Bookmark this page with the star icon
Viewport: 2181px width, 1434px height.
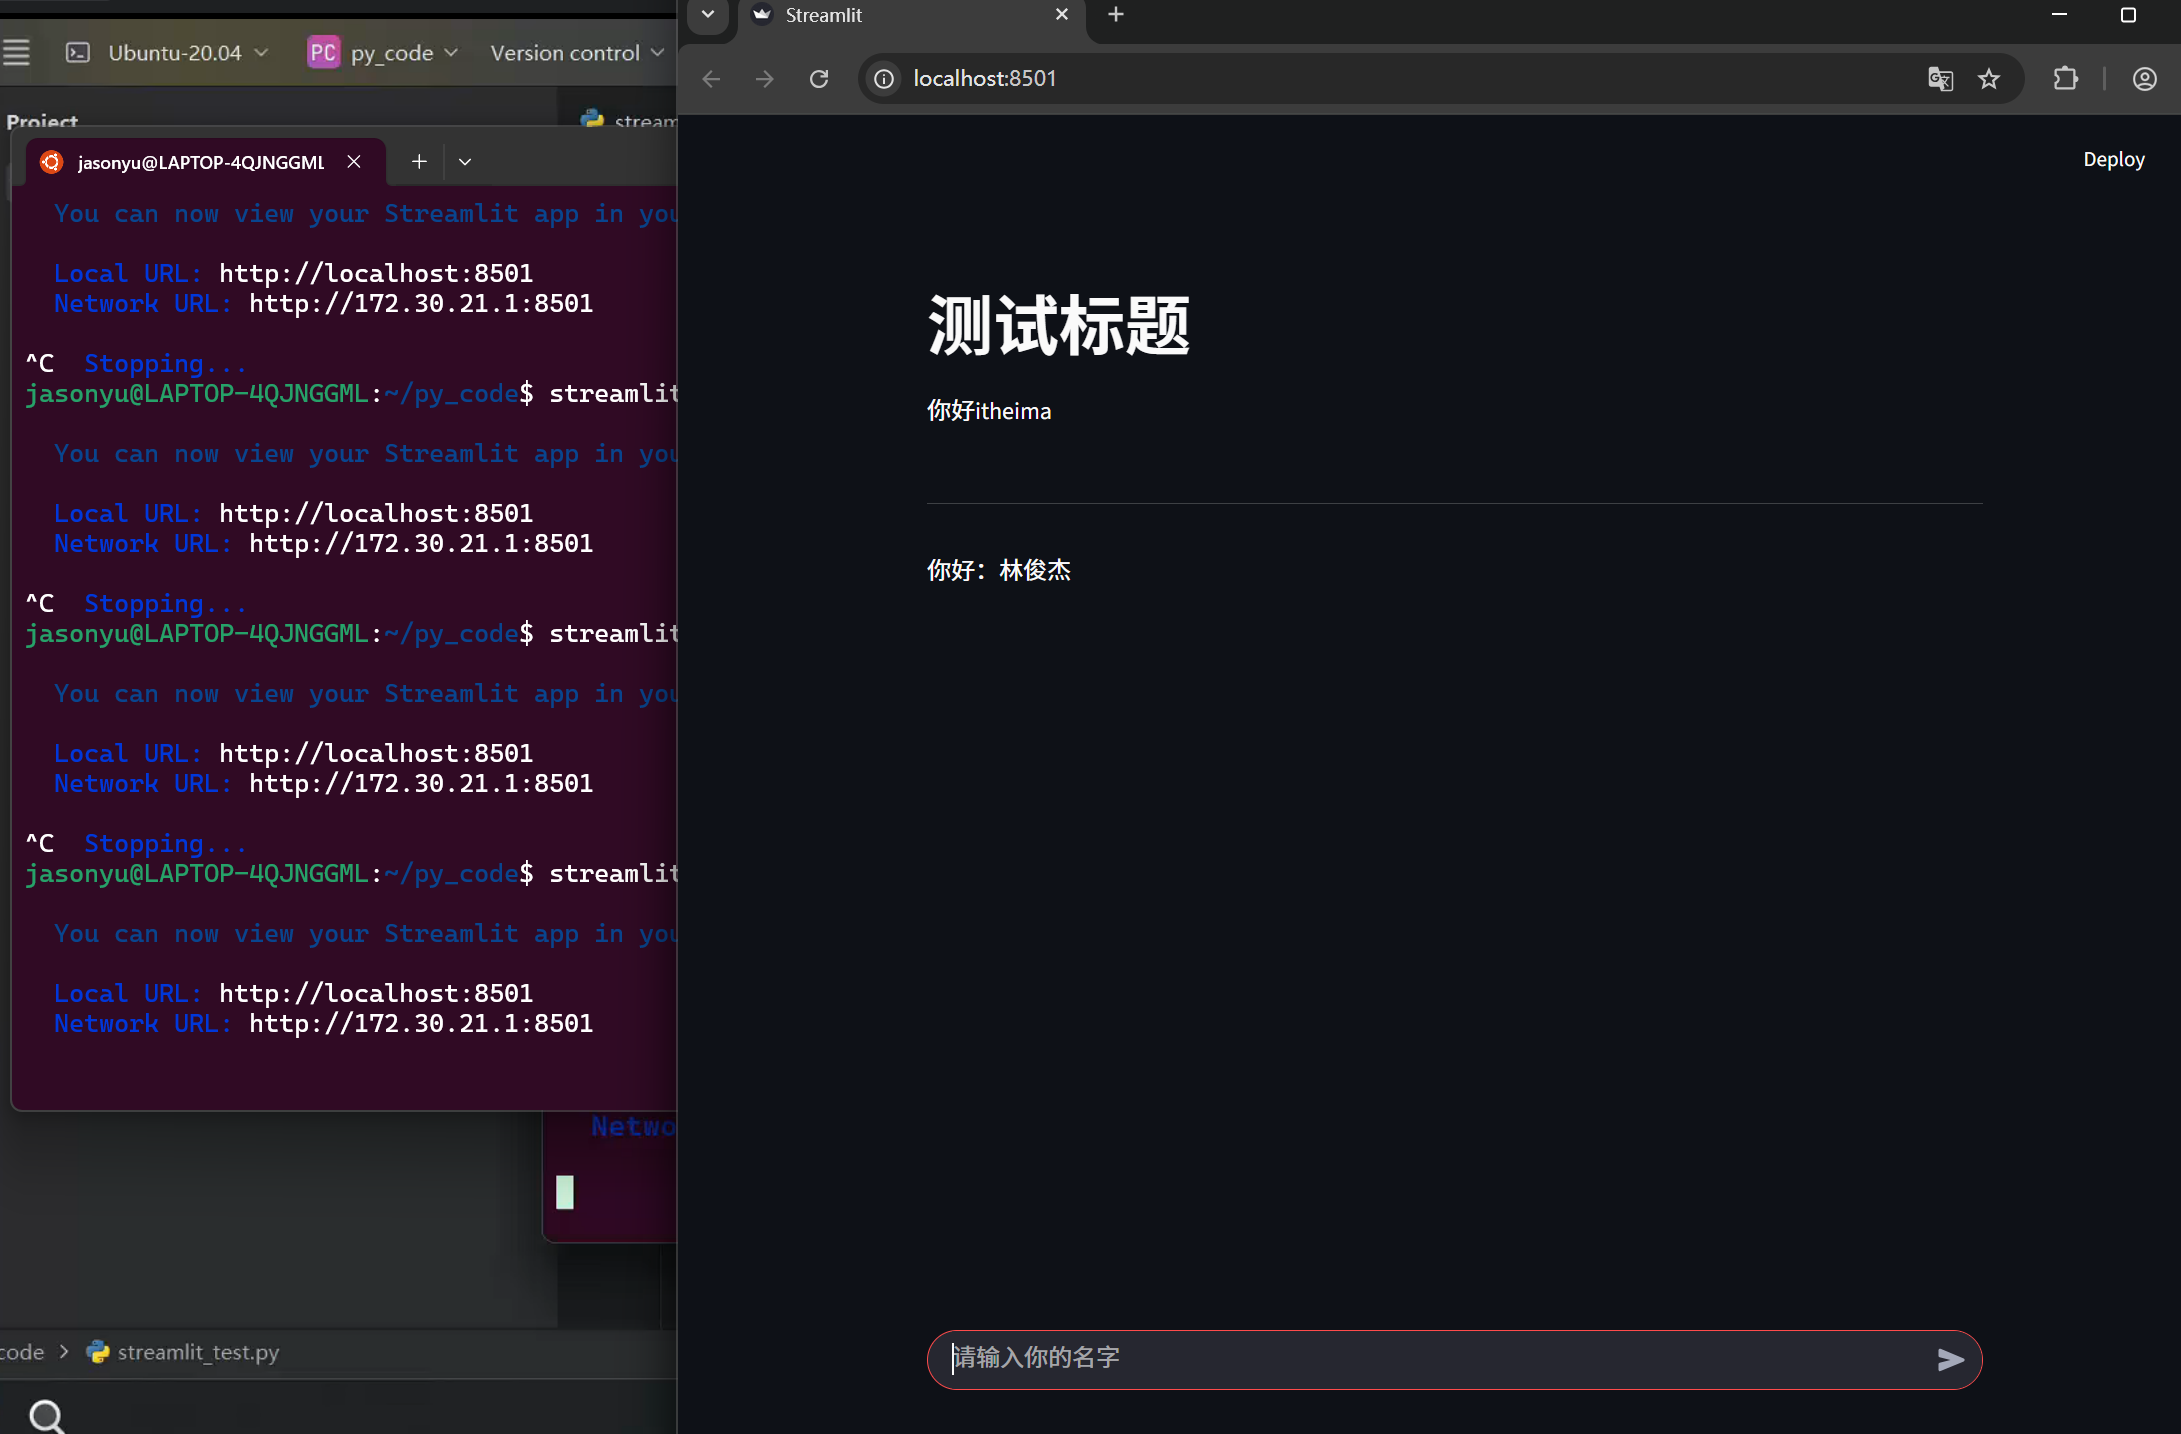pos(1989,79)
